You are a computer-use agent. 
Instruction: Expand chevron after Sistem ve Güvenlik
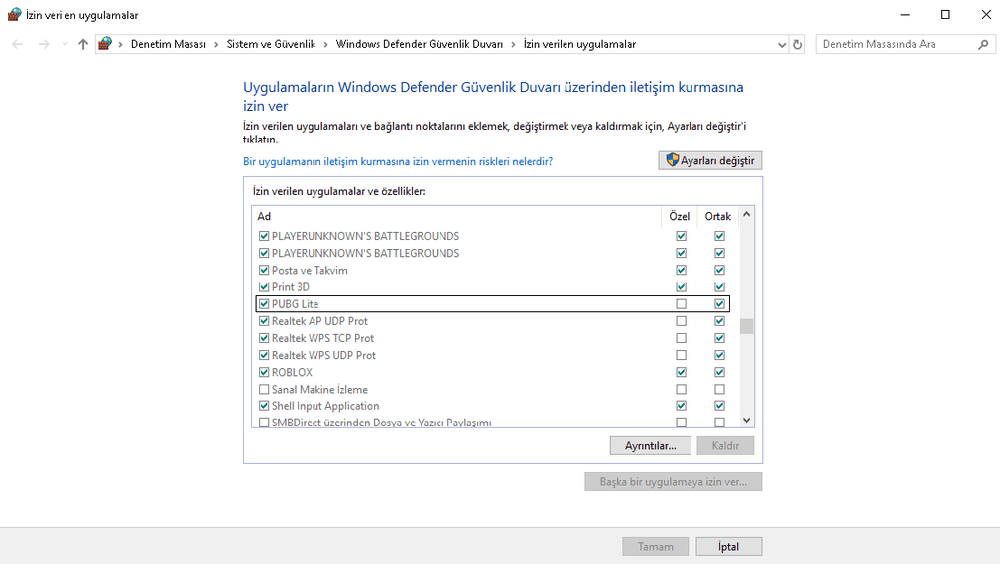tap(325, 44)
